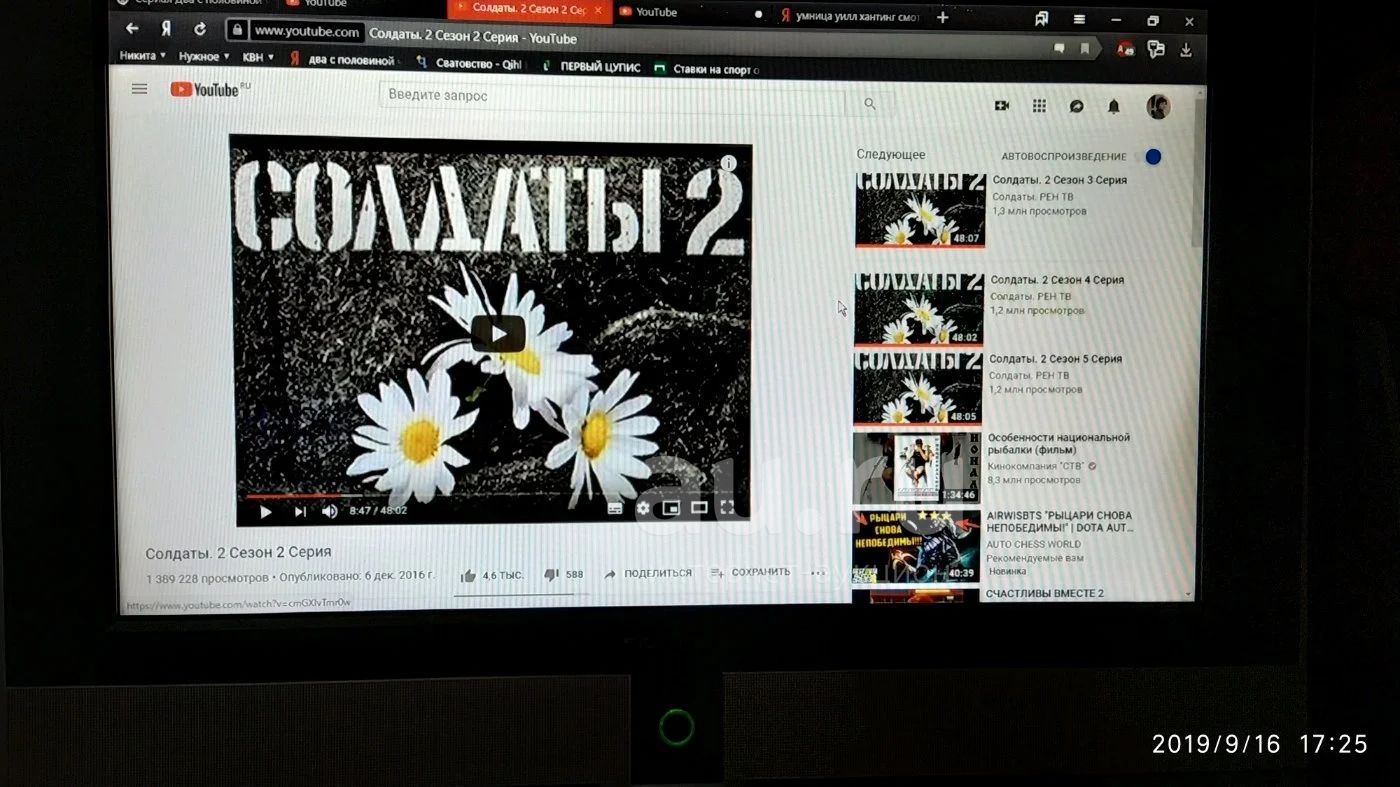1400x787 pixels.
Task: Click the 1 389 228 просмотров text
Action: point(207,578)
